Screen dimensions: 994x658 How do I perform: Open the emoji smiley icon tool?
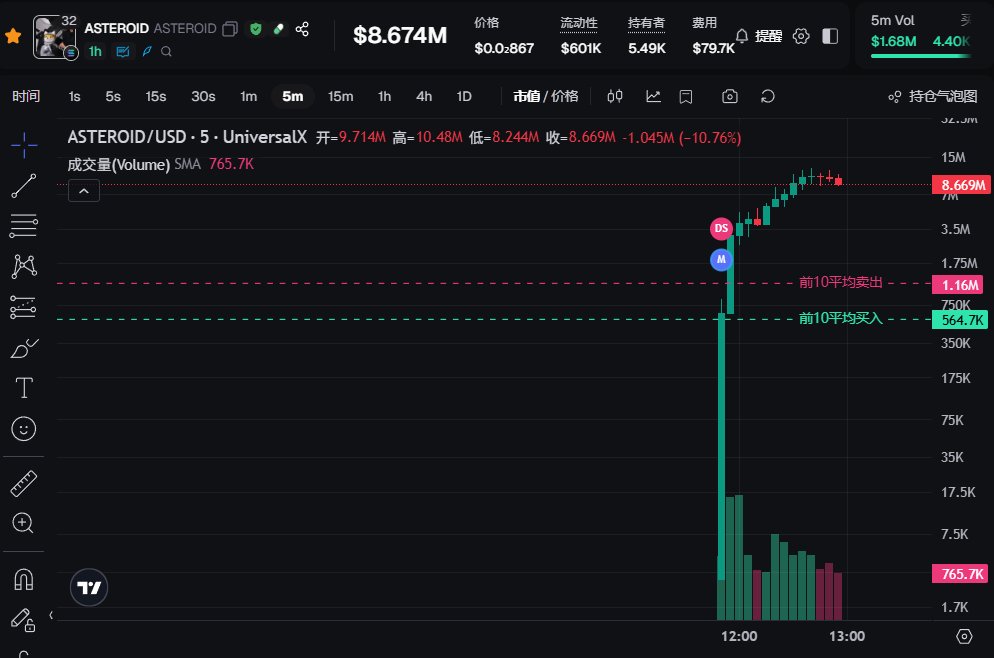24,429
